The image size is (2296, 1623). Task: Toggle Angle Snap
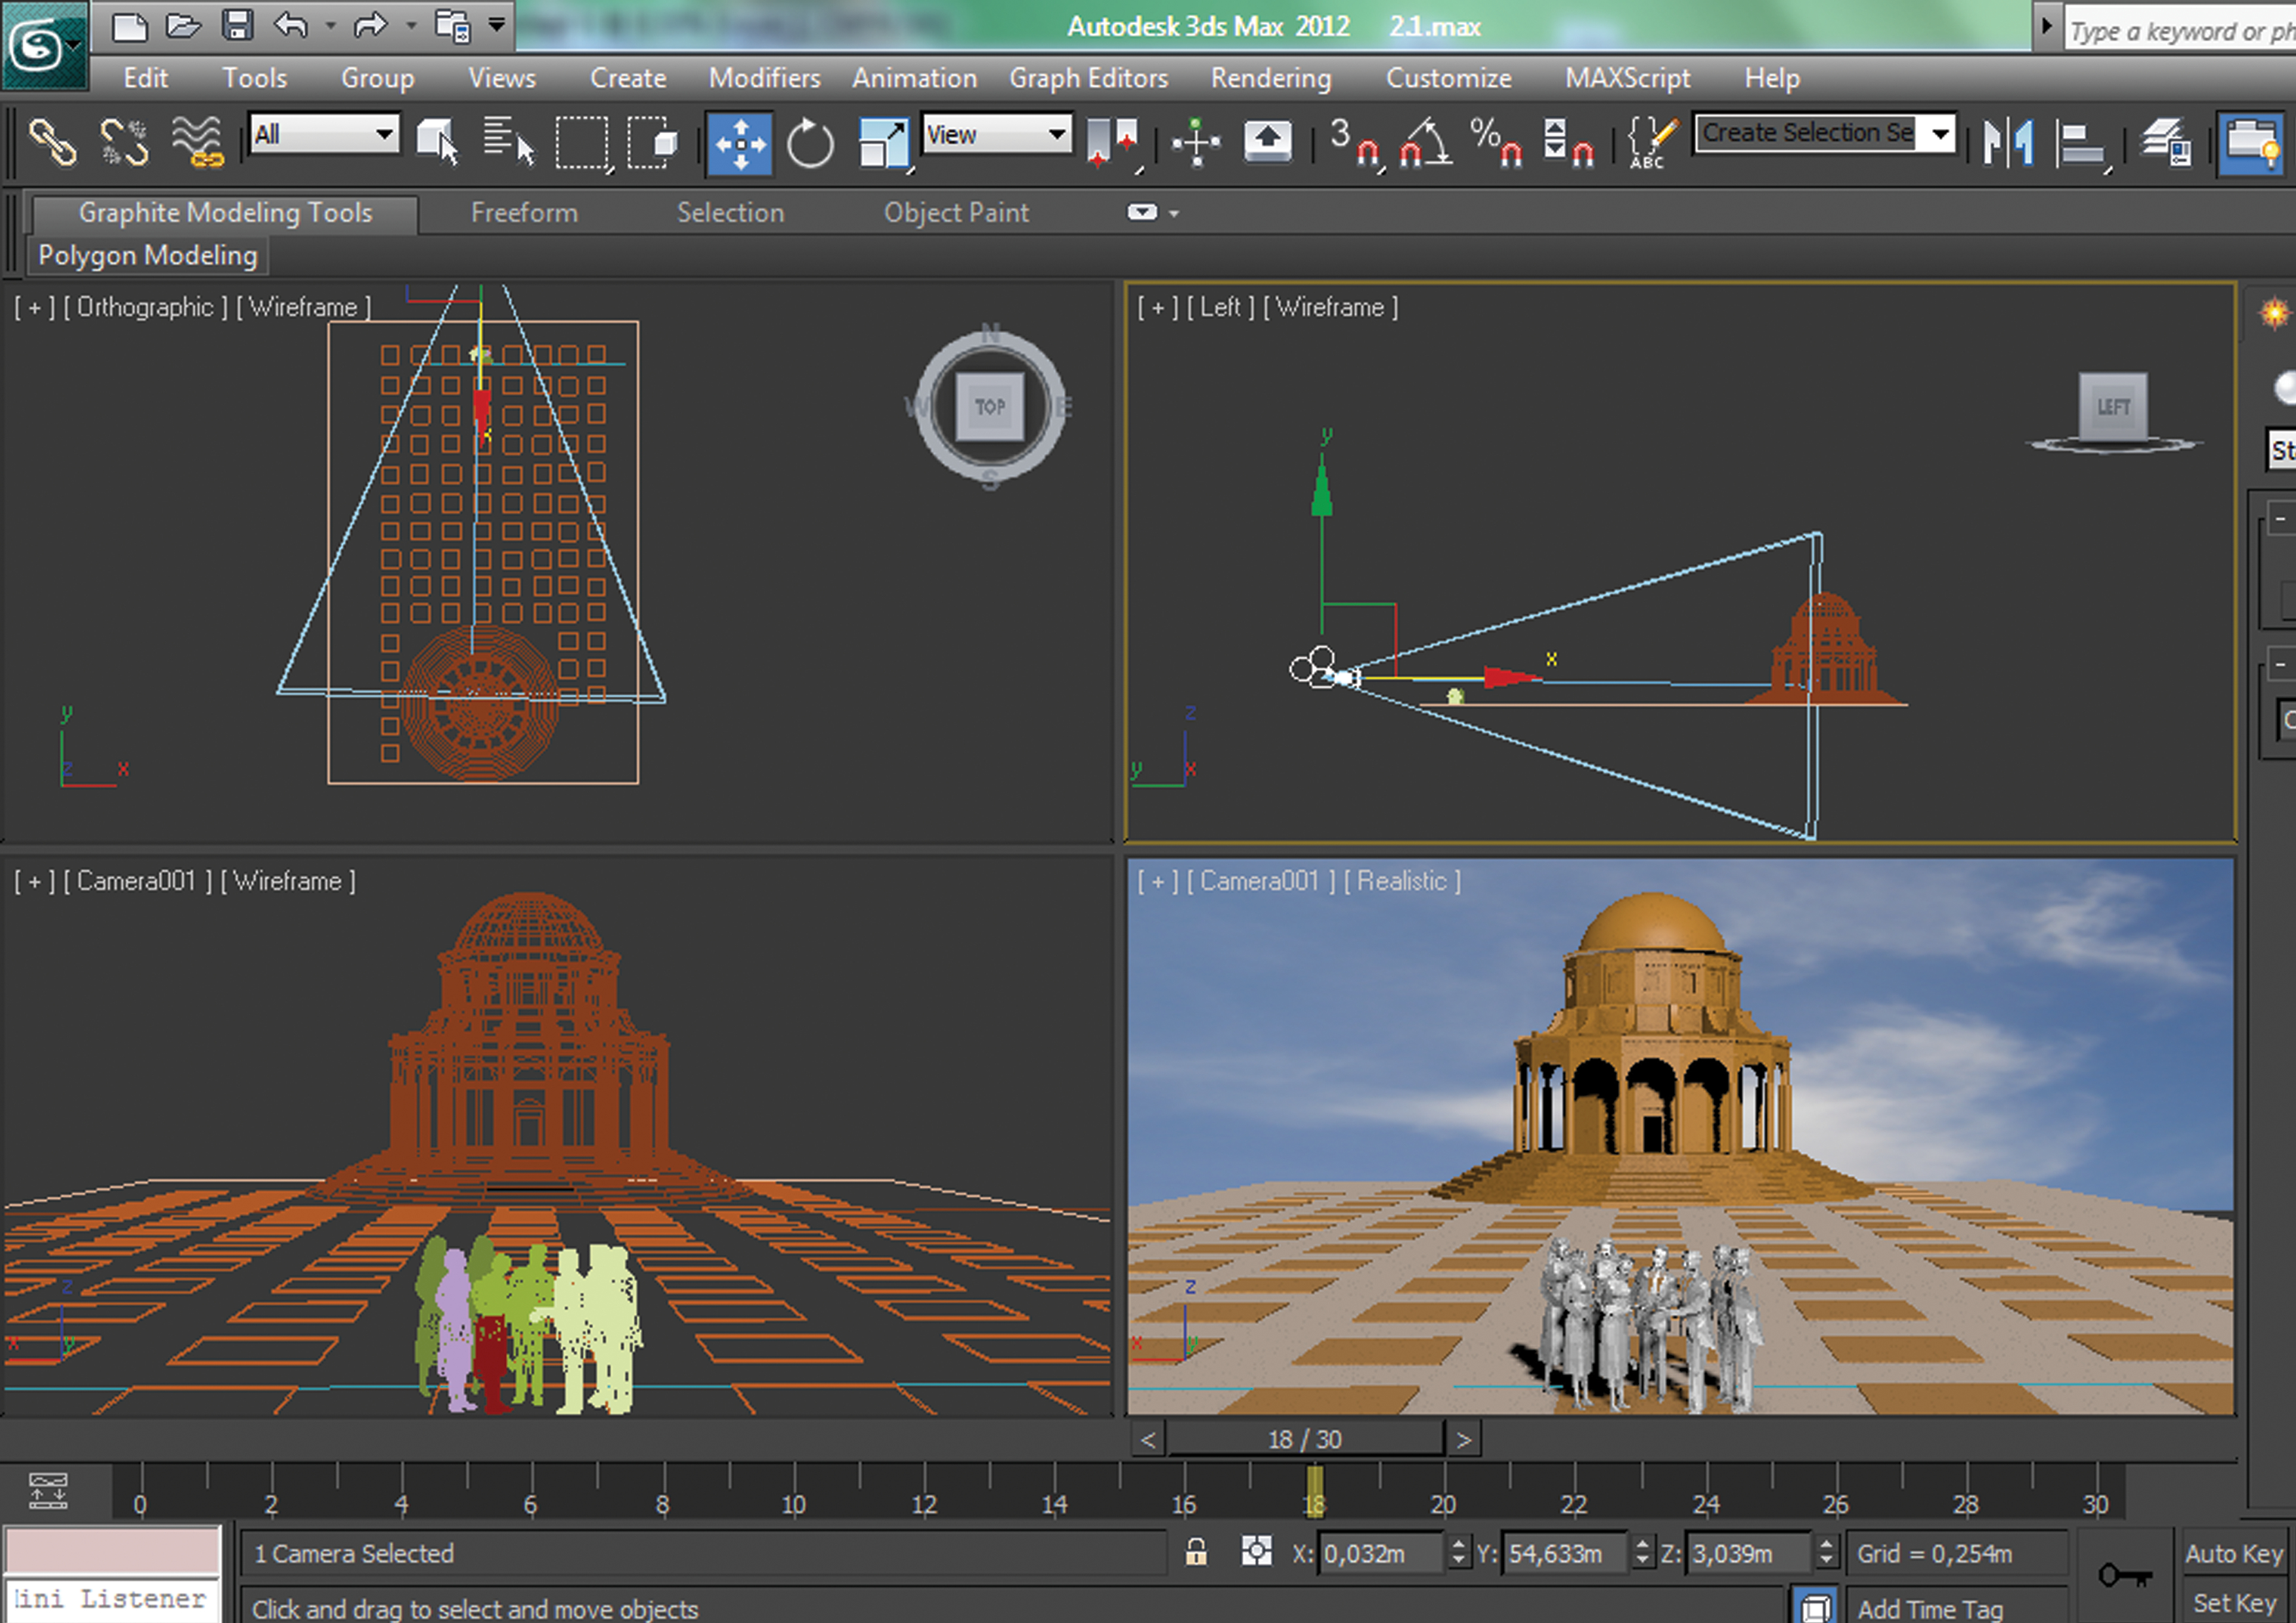[1427, 142]
